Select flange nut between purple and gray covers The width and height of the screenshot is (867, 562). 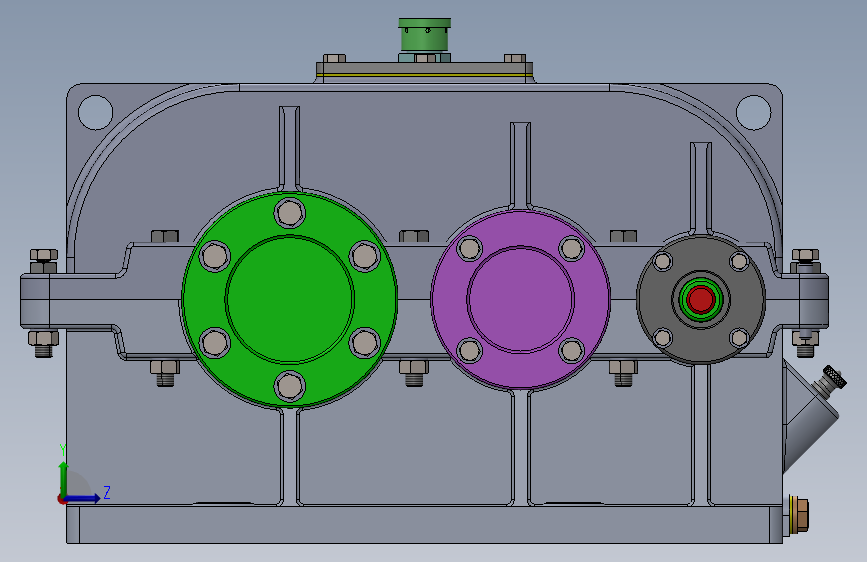[x=624, y=236]
